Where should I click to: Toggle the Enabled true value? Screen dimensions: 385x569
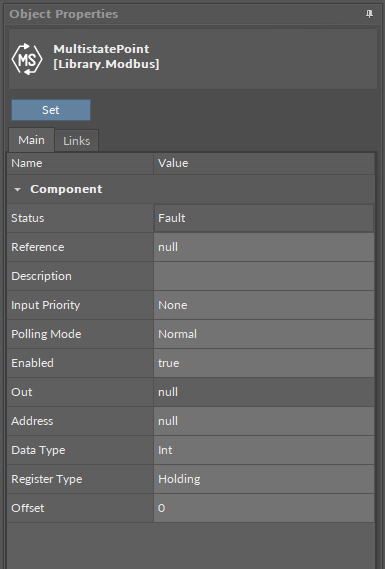[264, 363]
